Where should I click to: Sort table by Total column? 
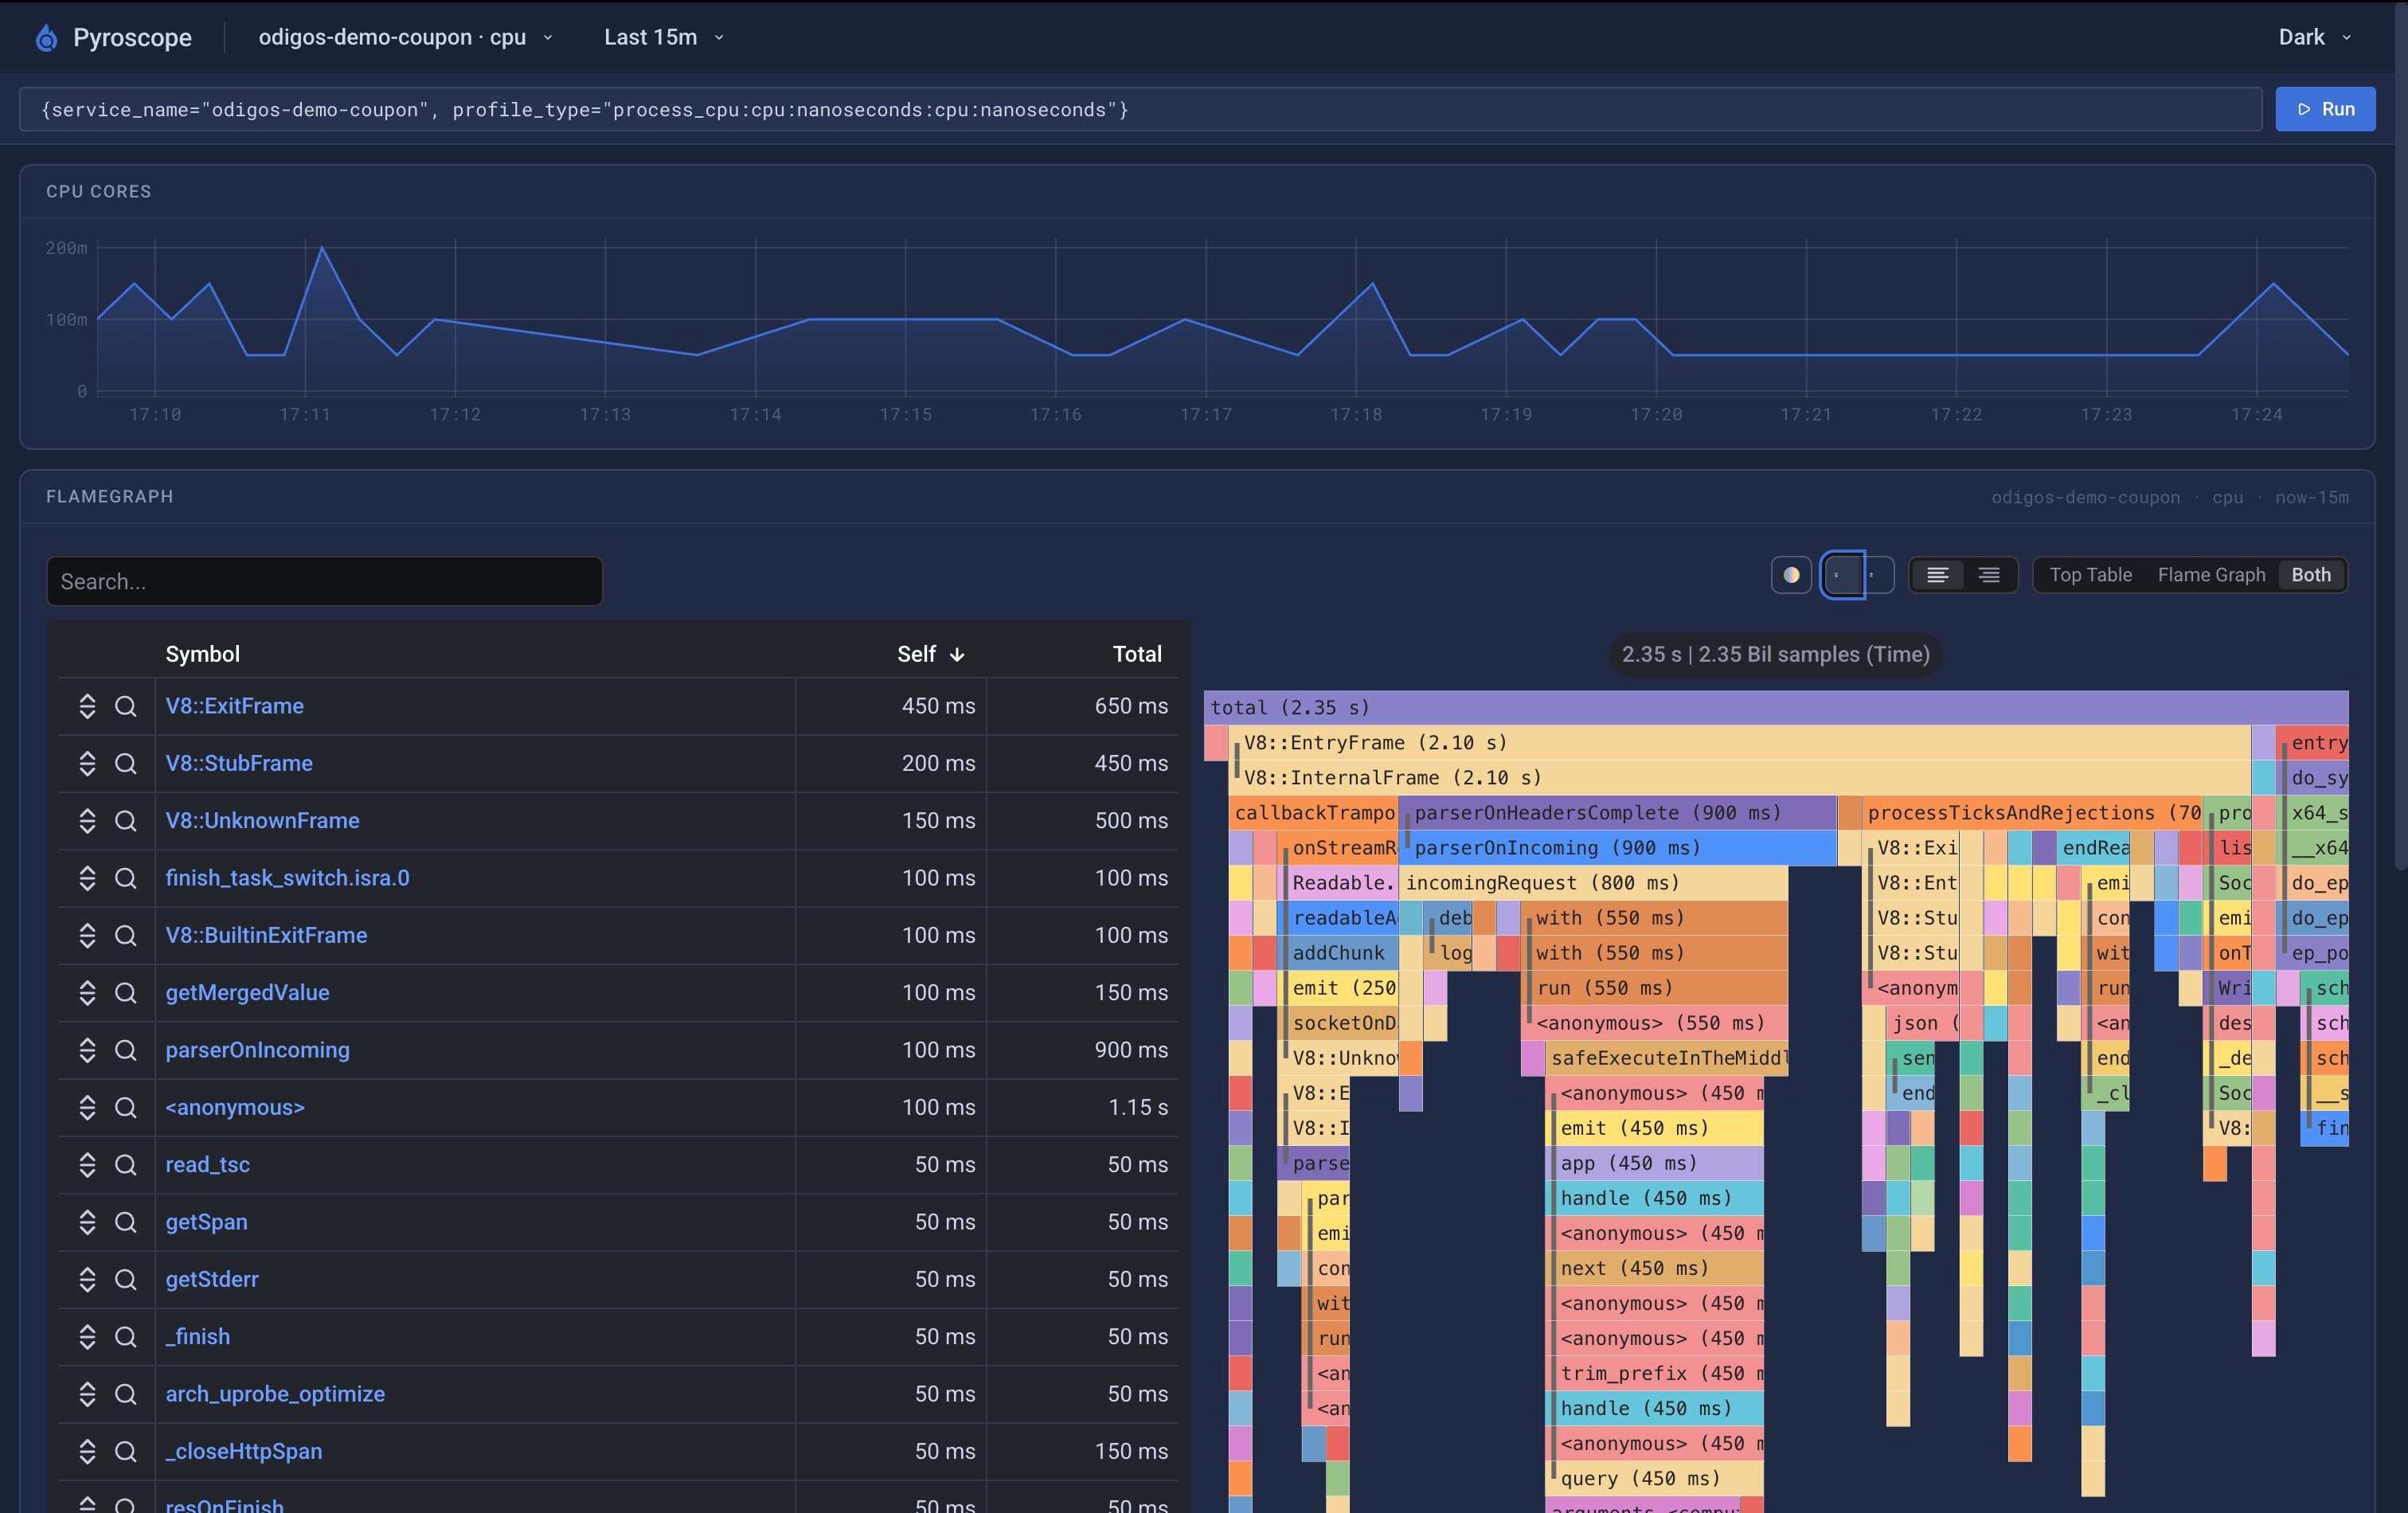coord(1137,654)
